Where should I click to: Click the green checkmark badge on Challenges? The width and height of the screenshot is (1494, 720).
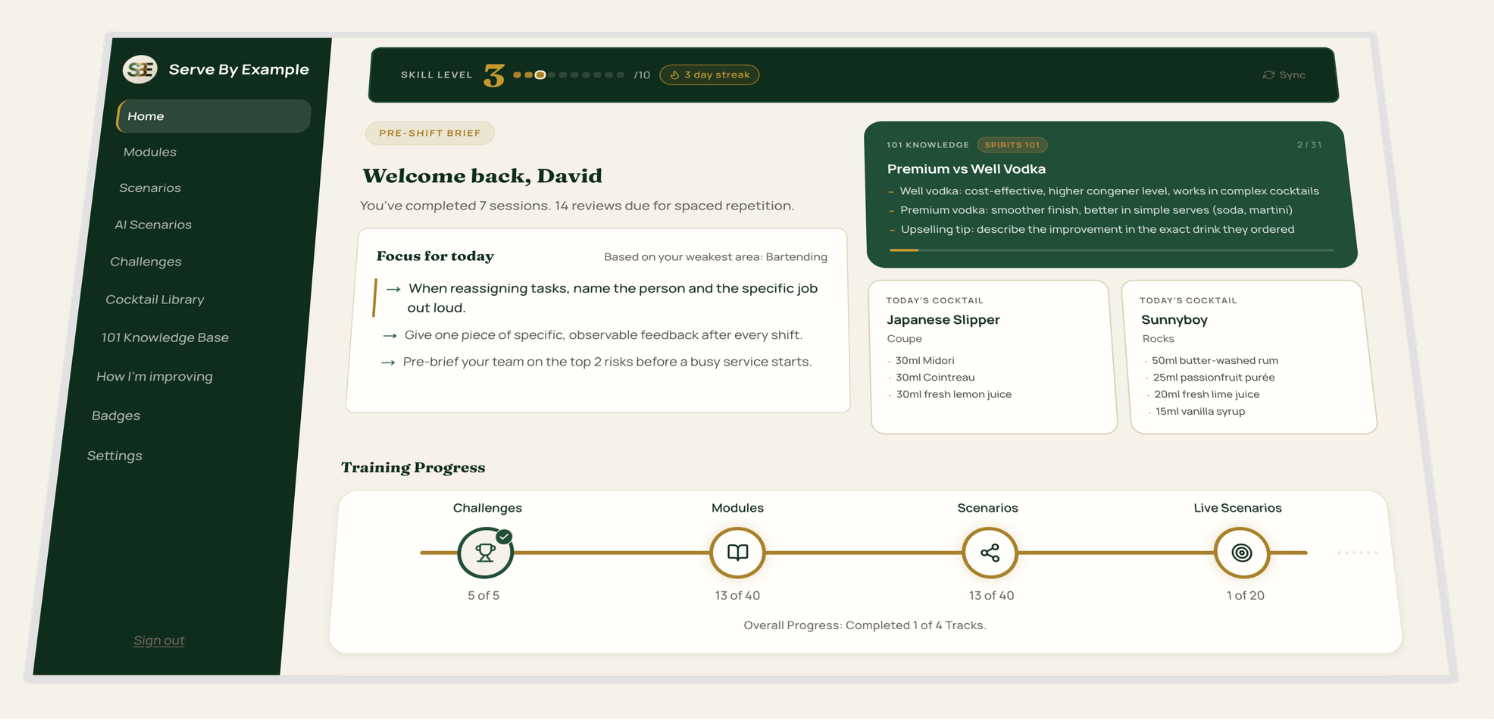[504, 536]
